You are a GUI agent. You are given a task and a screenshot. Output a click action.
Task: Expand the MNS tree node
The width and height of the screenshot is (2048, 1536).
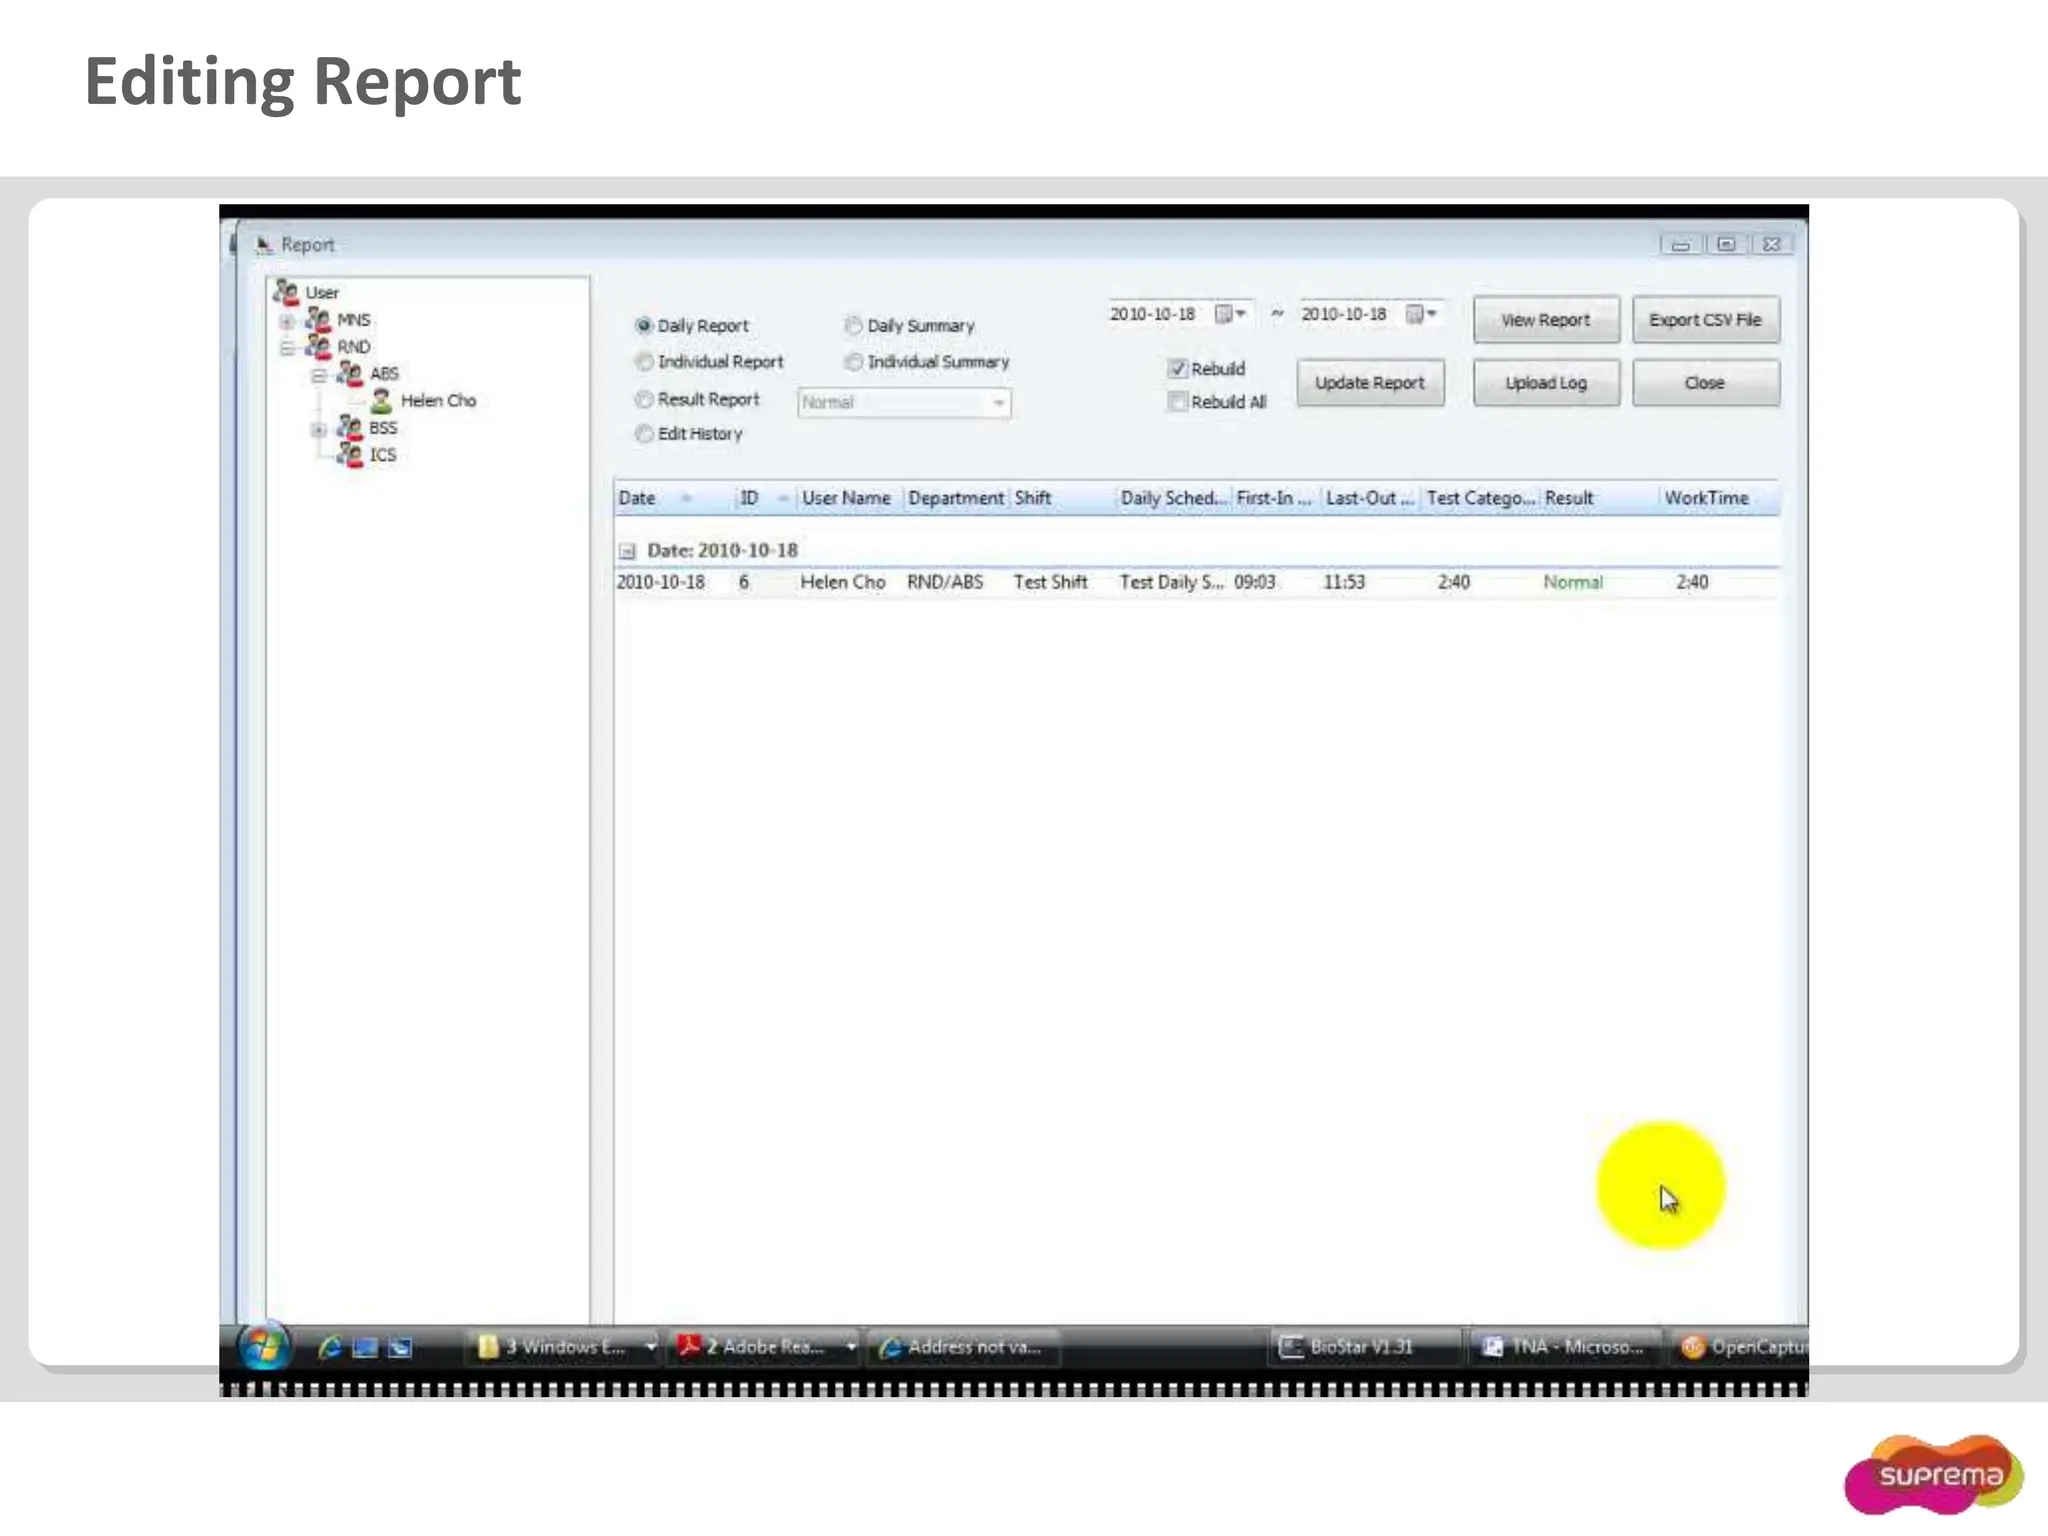287,321
